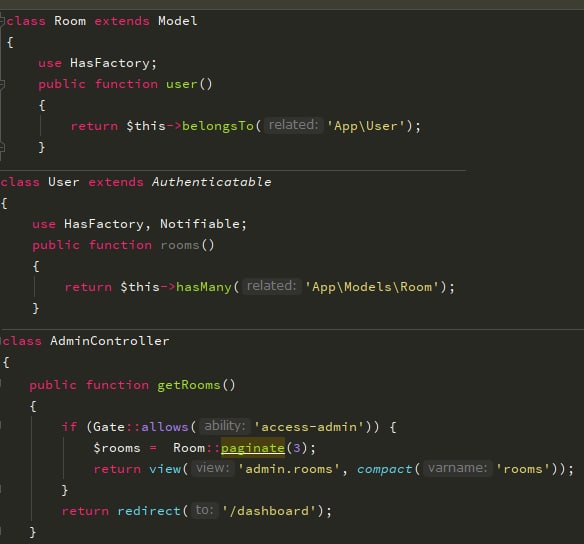The height and width of the screenshot is (544, 584).
Task: Click the greyed rooms function name
Action: click(x=180, y=245)
